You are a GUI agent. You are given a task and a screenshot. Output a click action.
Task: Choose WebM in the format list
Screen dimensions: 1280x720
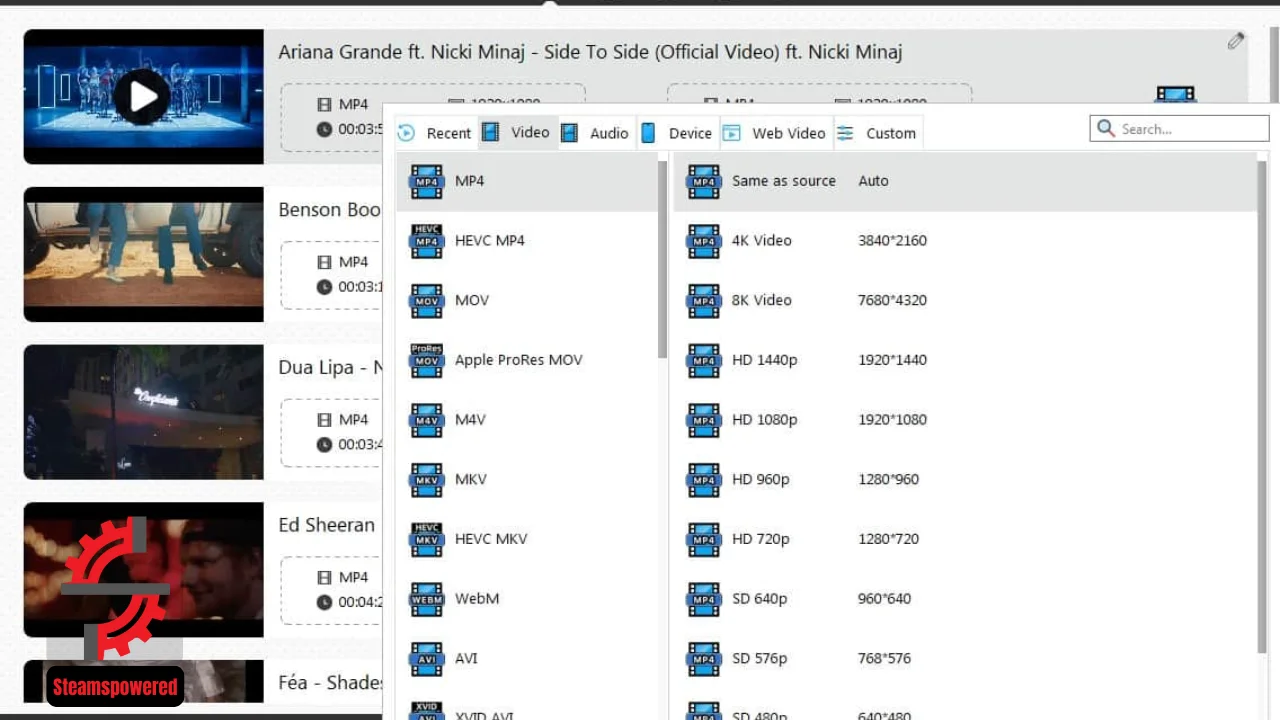click(477, 598)
